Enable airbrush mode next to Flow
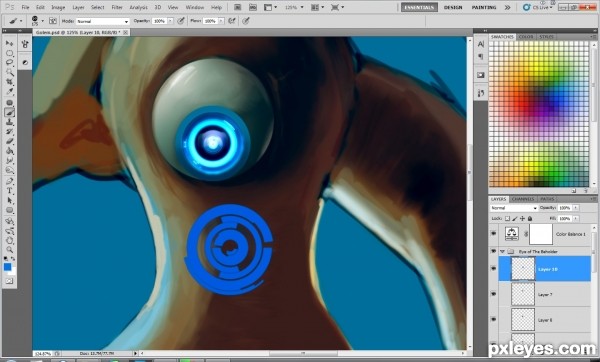Image resolution: width=600 pixels, height=362 pixels. click(232, 21)
